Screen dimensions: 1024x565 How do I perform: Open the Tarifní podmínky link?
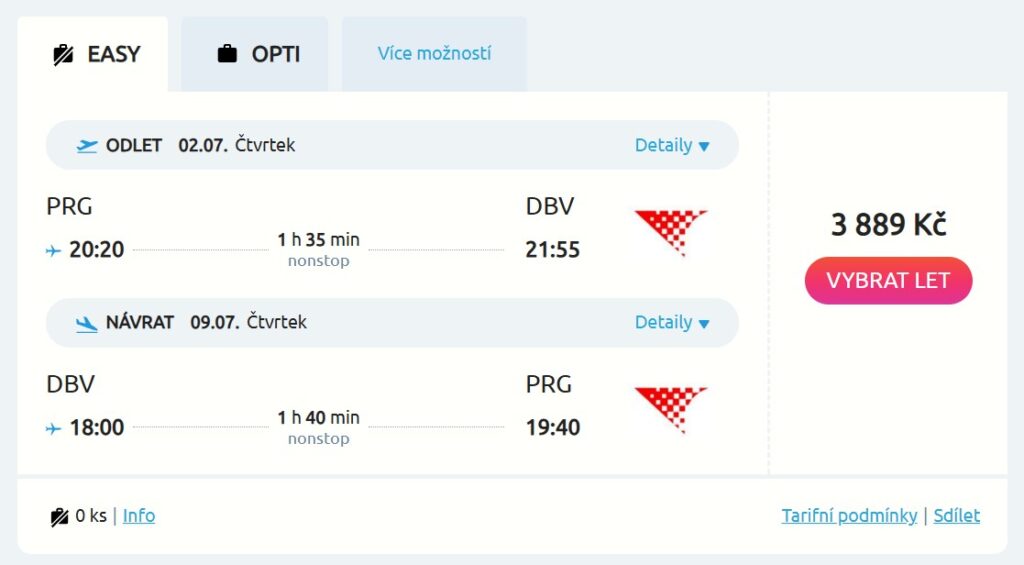point(849,516)
